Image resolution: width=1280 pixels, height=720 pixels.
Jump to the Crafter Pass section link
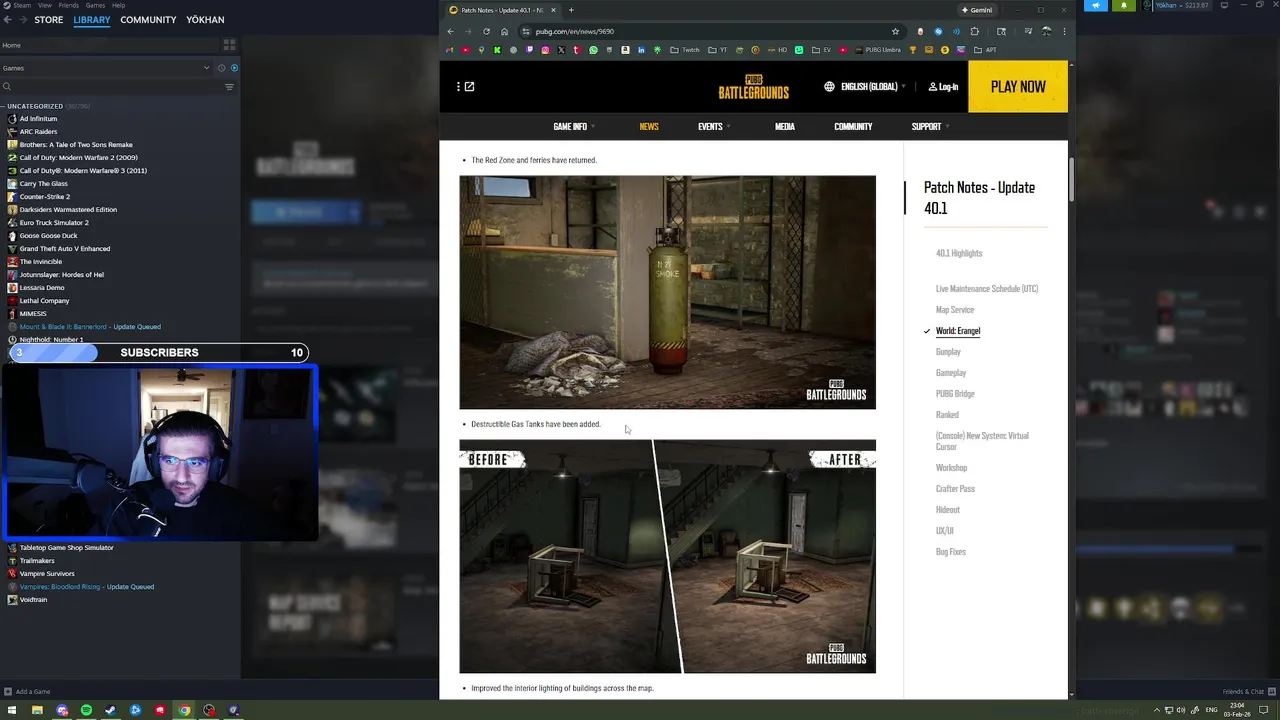955,489
